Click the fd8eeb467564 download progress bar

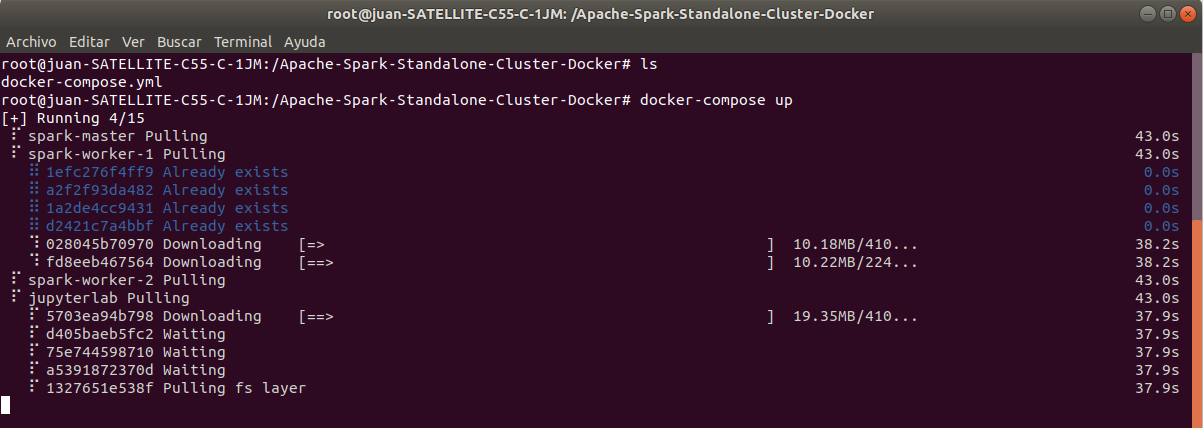pyautogui.click(x=536, y=262)
